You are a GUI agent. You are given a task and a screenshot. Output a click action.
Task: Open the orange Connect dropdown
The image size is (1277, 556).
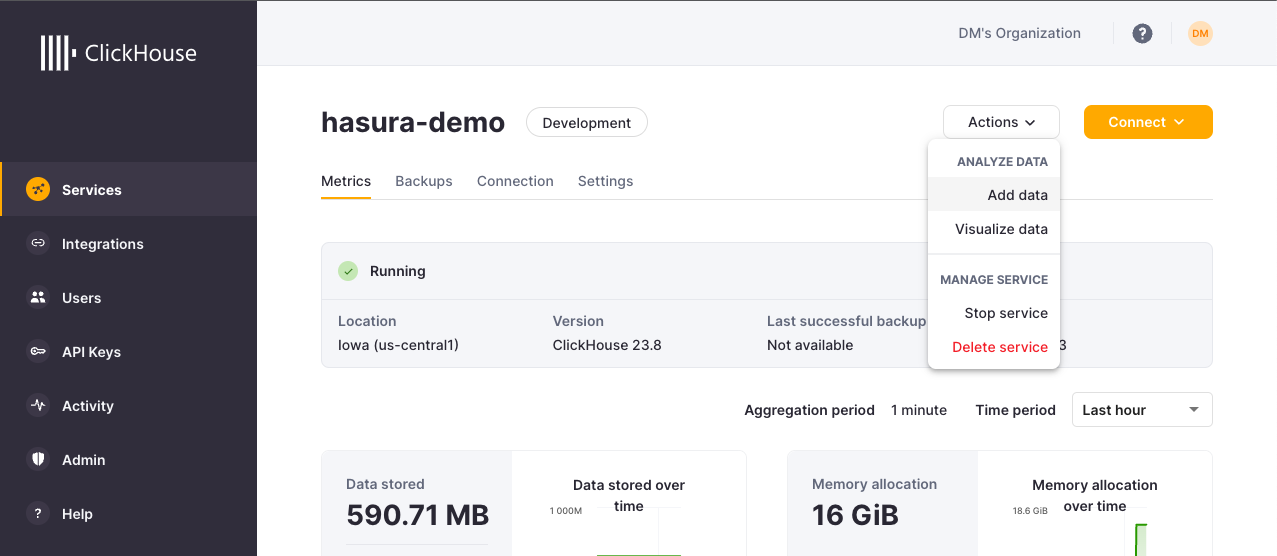click(x=1148, y=122)
